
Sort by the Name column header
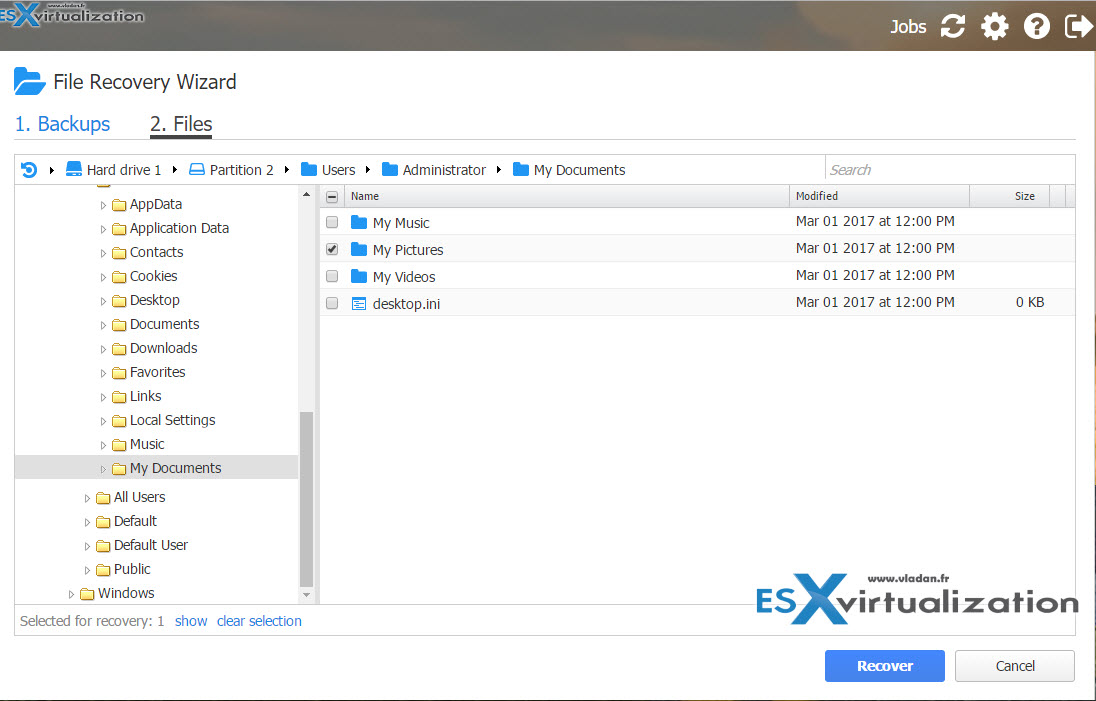pyautogui.click(x=566, y=196)
